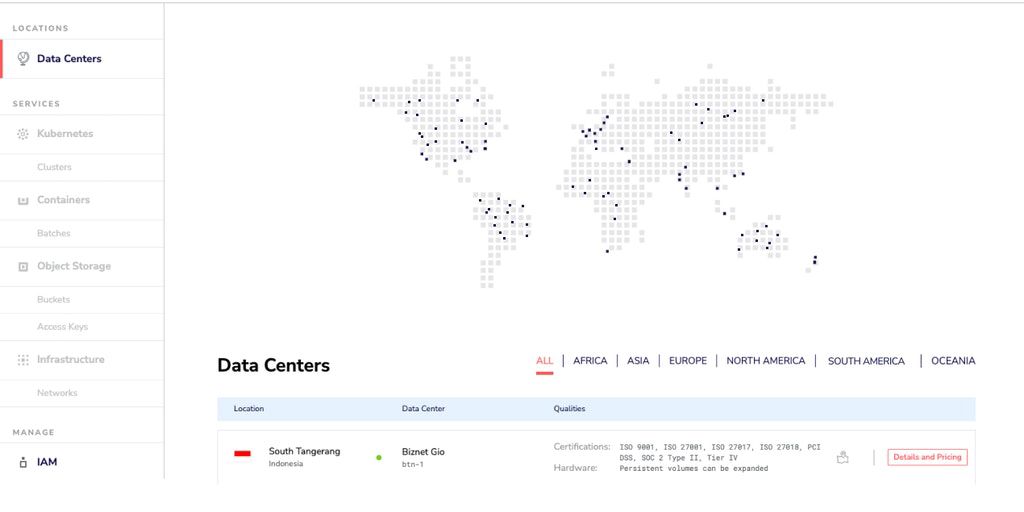The image size is (1024, 512).
Task: Click the South Tangerang location name
Action: pyautogui.click(x=304, y=451)
